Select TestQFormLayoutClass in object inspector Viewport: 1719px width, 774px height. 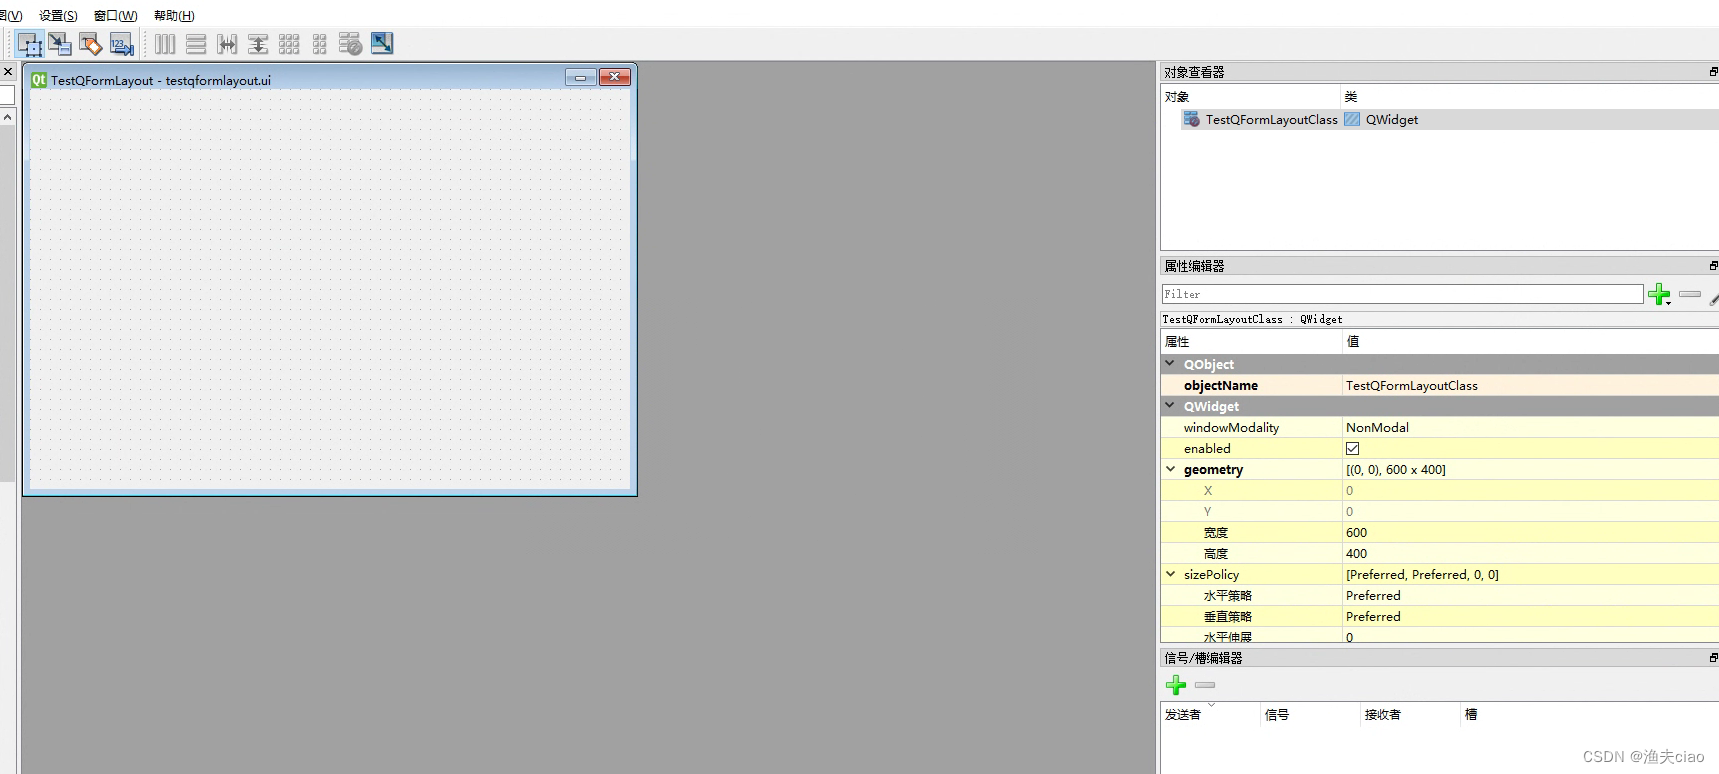coord(1271,119)
